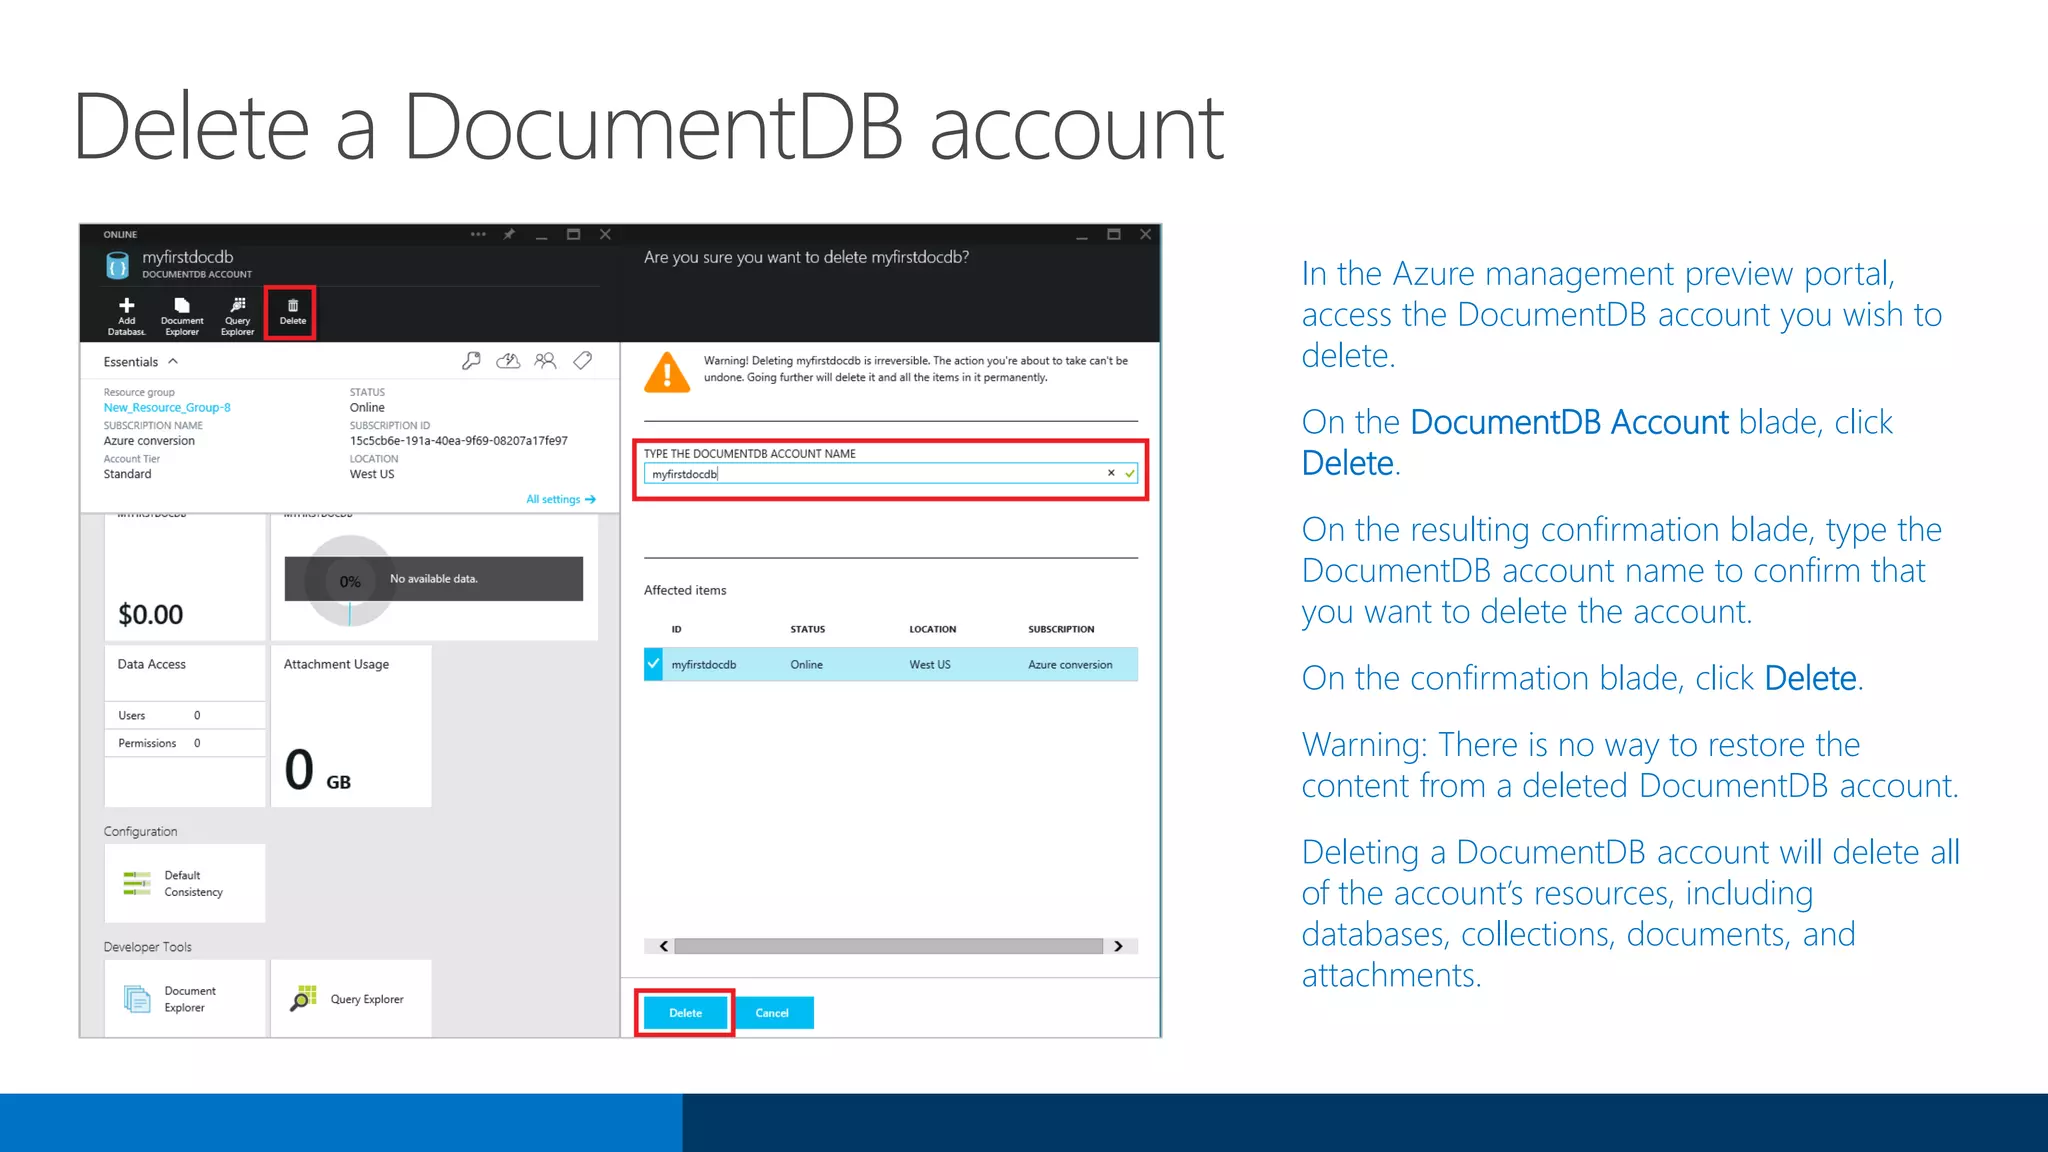2048x1152 pixels.
Task: Click the myfirstdocdb blade title text
Action: tap(188, 257)
